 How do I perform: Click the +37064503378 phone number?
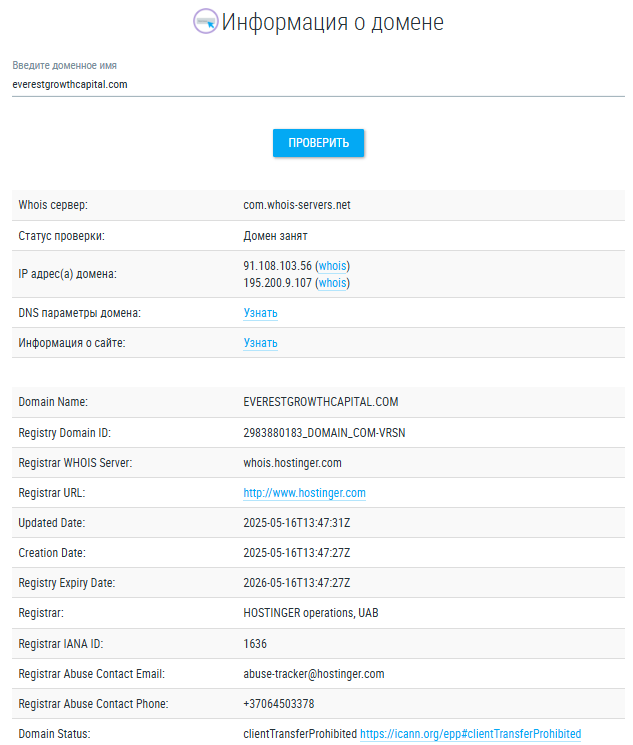point(278,704)
